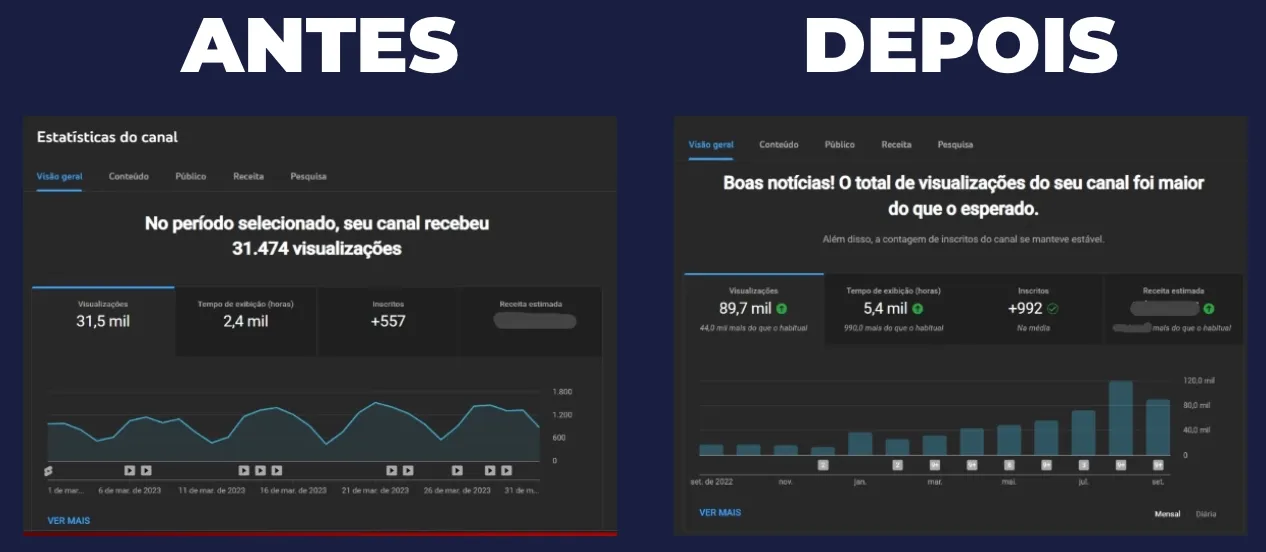Open Conteúdo tab in ANTES panel

[x=129, y=176]
